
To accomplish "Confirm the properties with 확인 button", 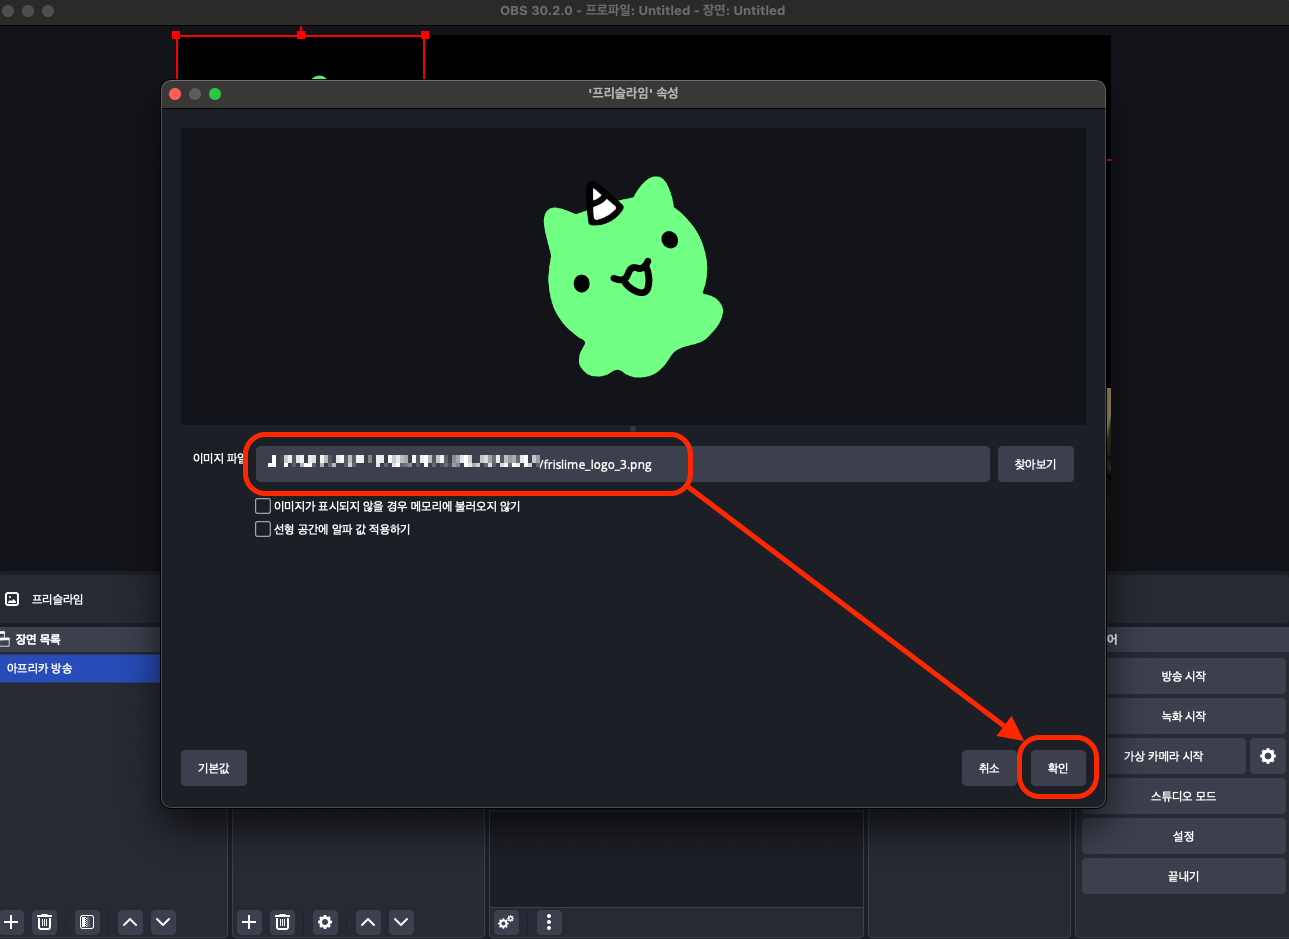I will coord(1058,768).
